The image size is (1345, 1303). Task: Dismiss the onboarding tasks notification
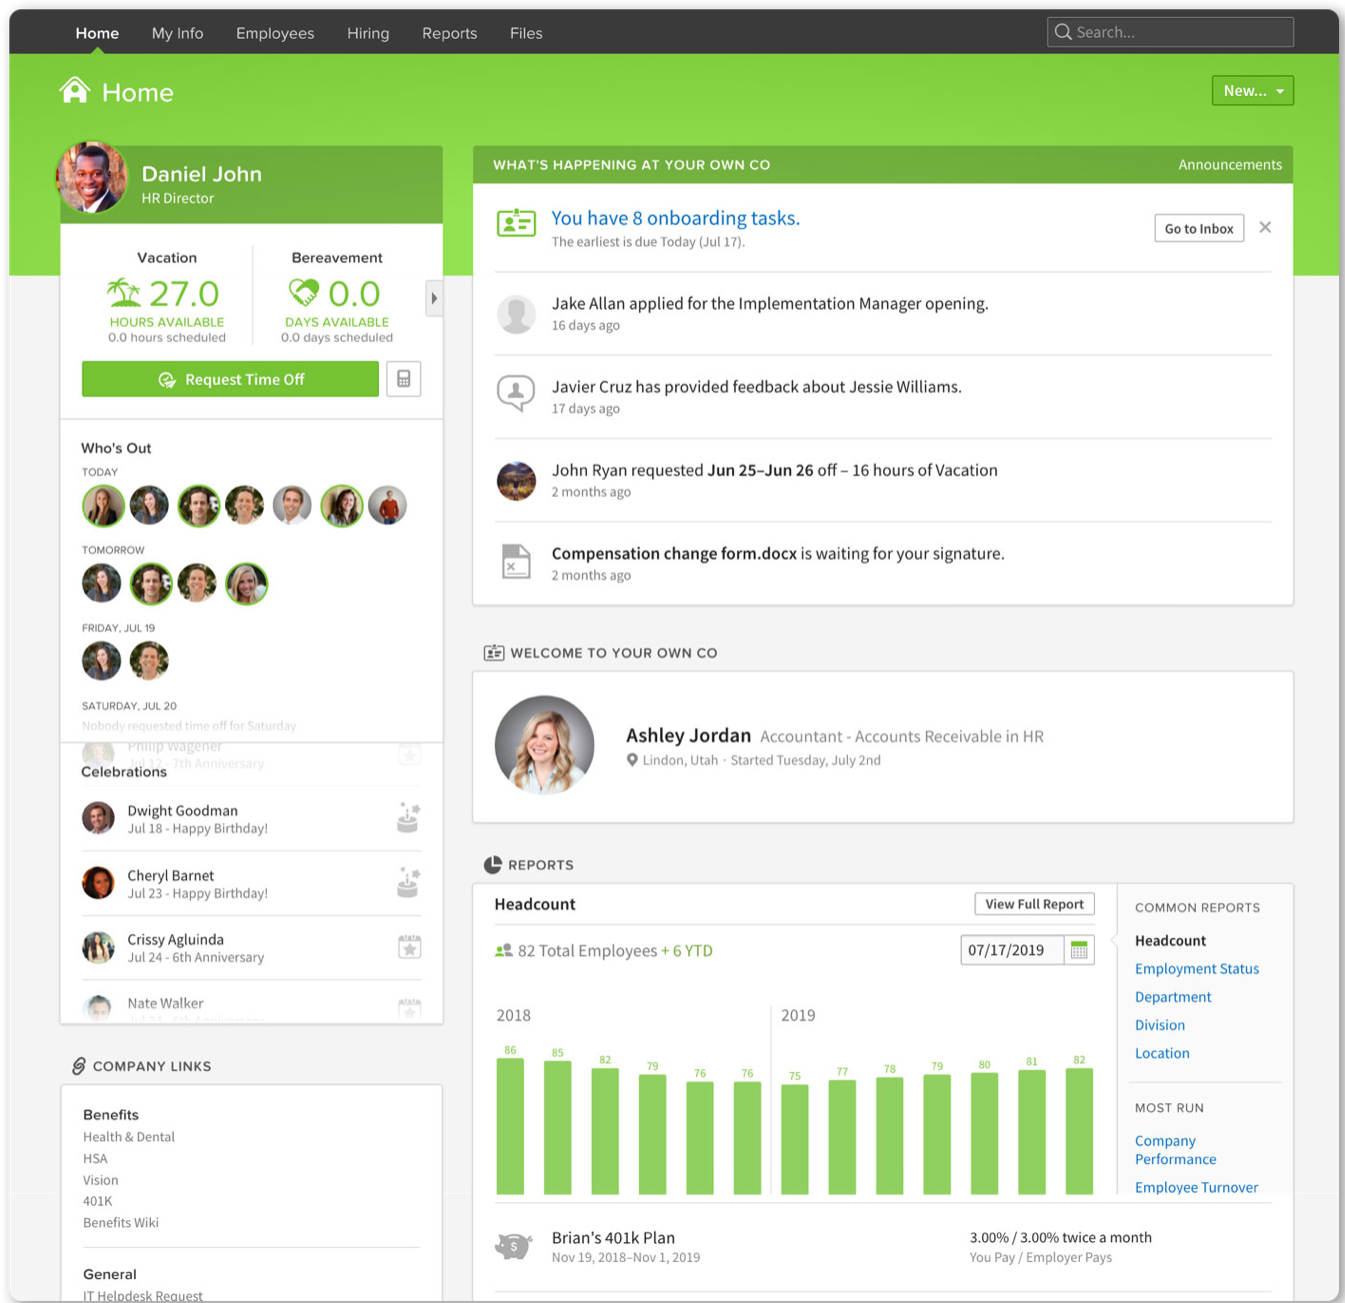coord(1265,227)
